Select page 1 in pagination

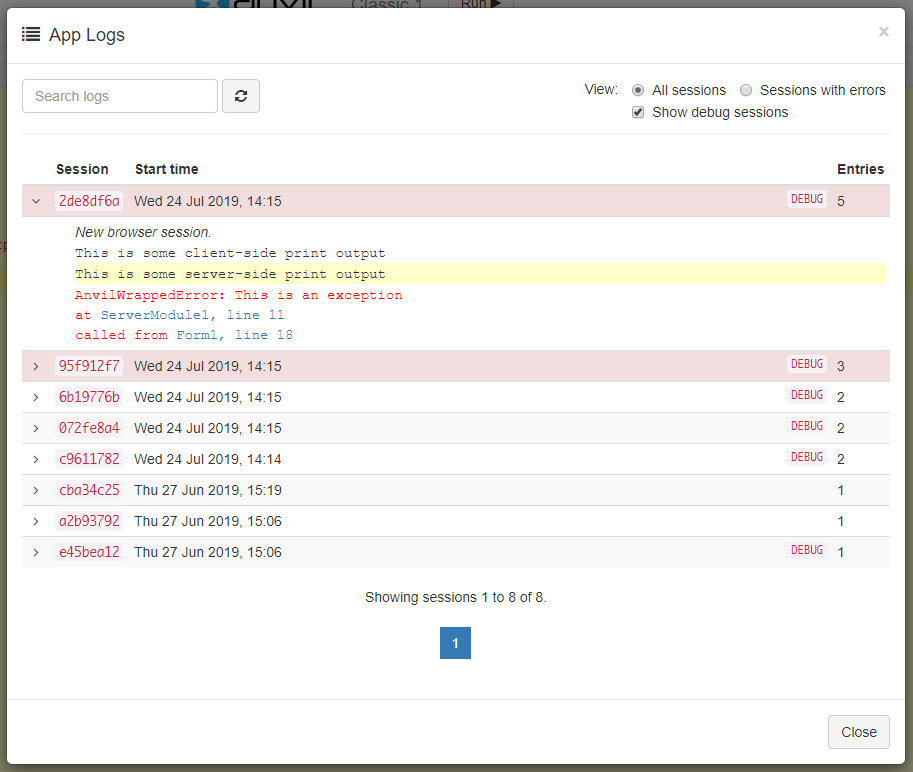tap(455, 643)
